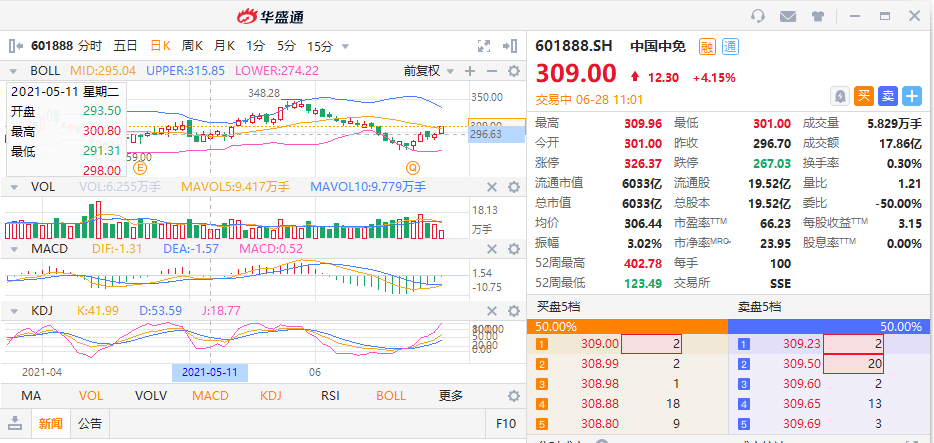The width and height of the screenshot is (934, 443).
Task: Select 日K daily candlestick
Action: pyautogui.click(x=160, y=46)
